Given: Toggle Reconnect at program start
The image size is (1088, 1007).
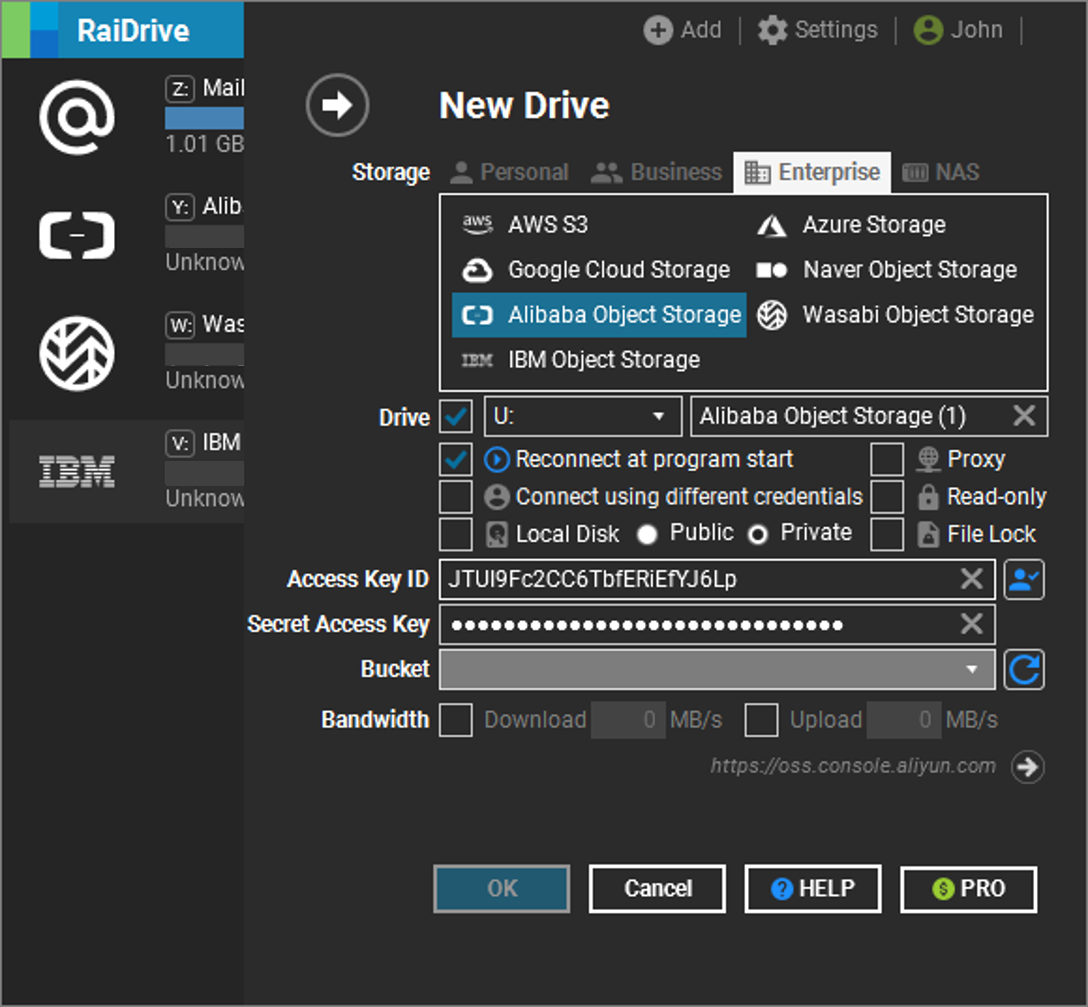Looking at the screenshot, I should click(x=456, y=459).
